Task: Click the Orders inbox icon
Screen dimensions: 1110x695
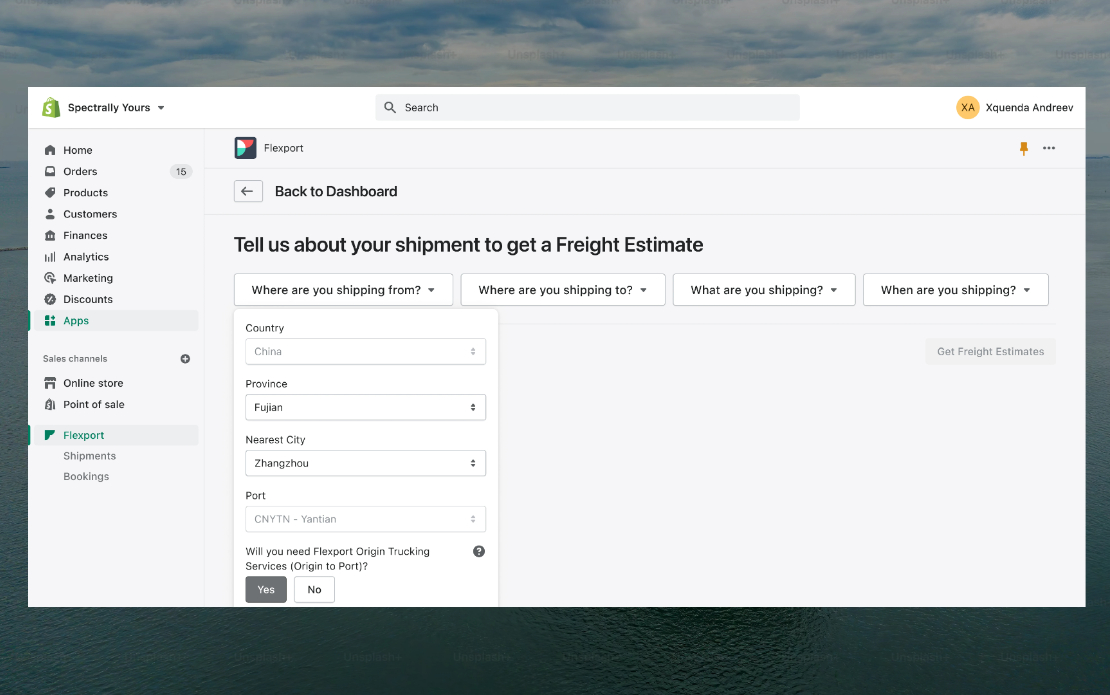Action: tap(50, 171)
